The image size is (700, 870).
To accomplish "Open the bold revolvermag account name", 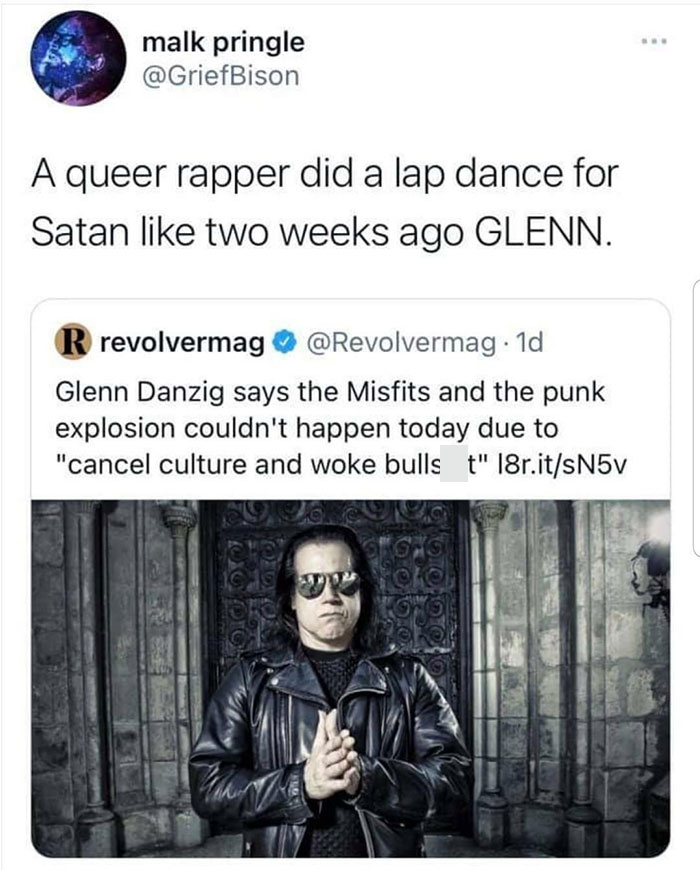I will click(x=182, y=344).
